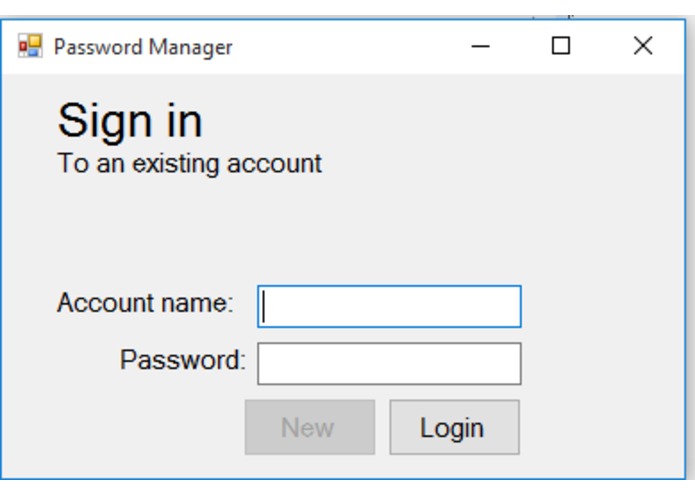Maximize the Password Manager window

tap(561, 46)
